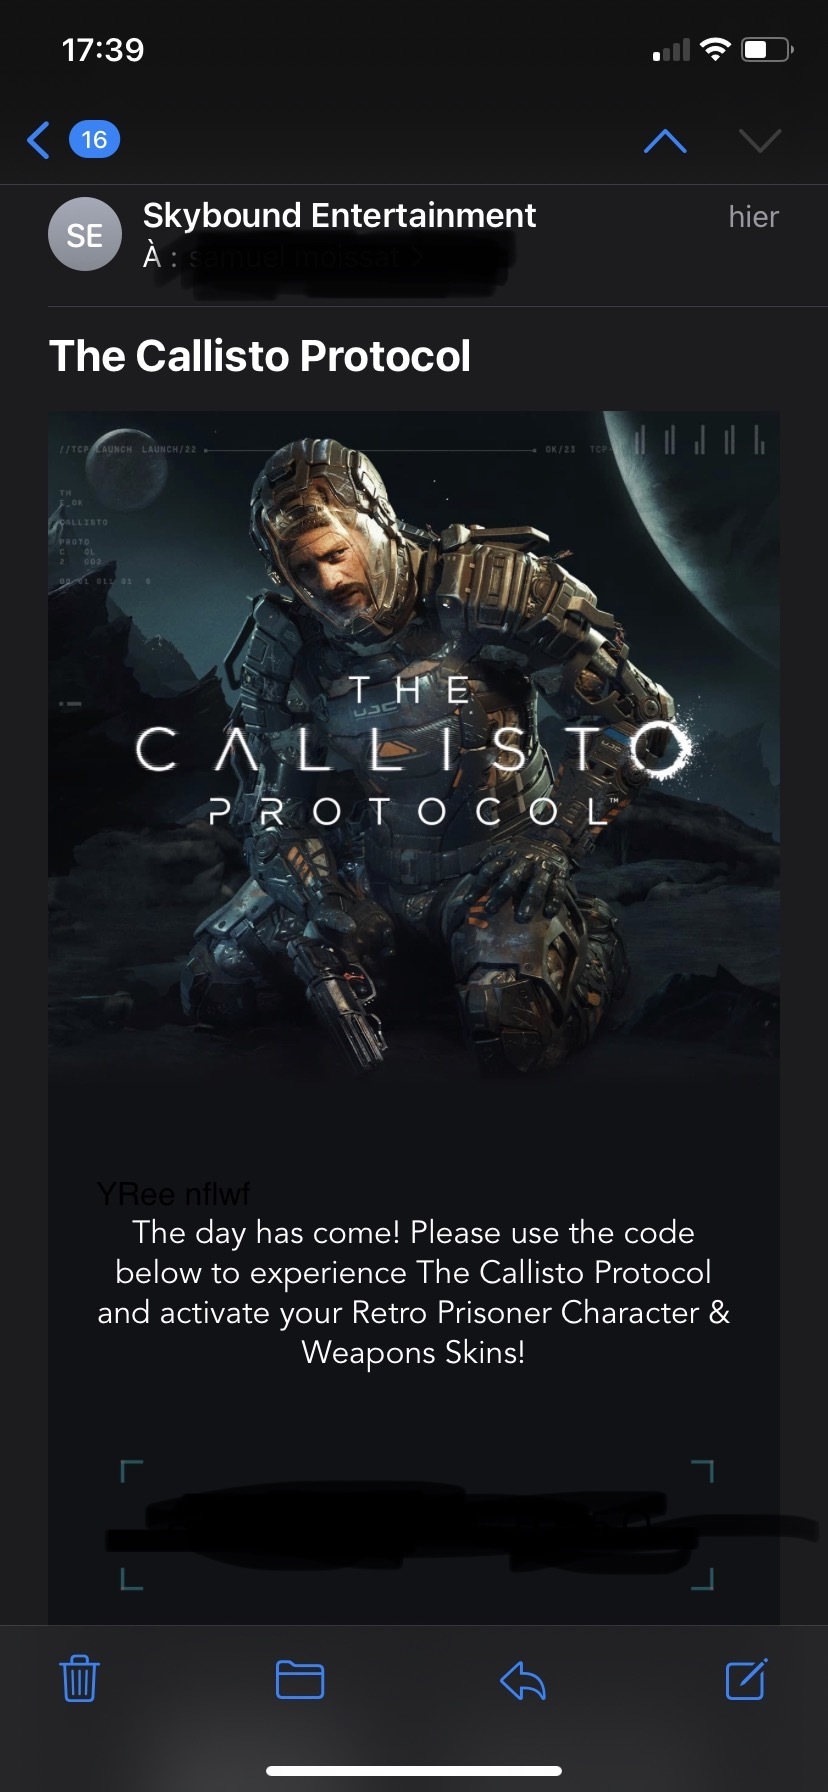Select the email subject The Callisto Protocol

(x=260, y=356)
